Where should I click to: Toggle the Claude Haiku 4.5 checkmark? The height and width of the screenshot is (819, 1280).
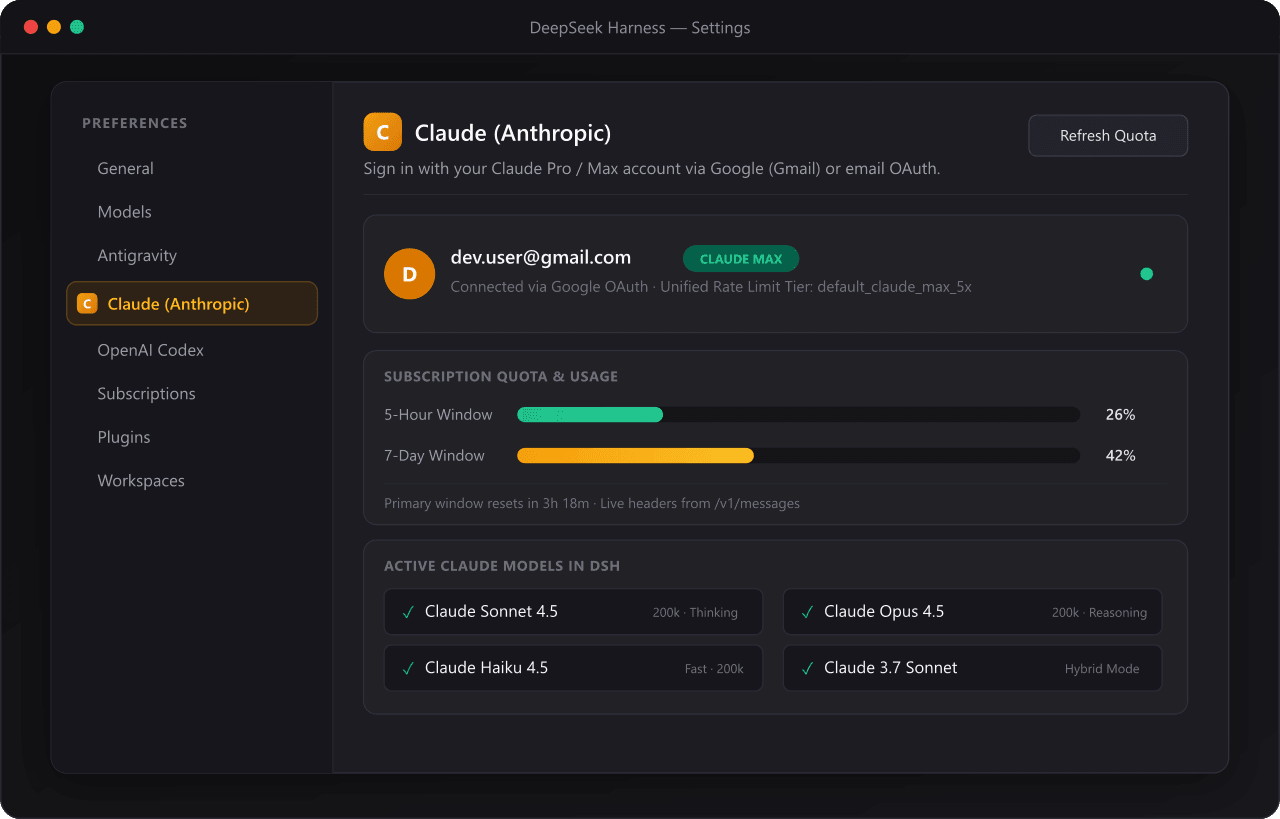tap(408, 668)
